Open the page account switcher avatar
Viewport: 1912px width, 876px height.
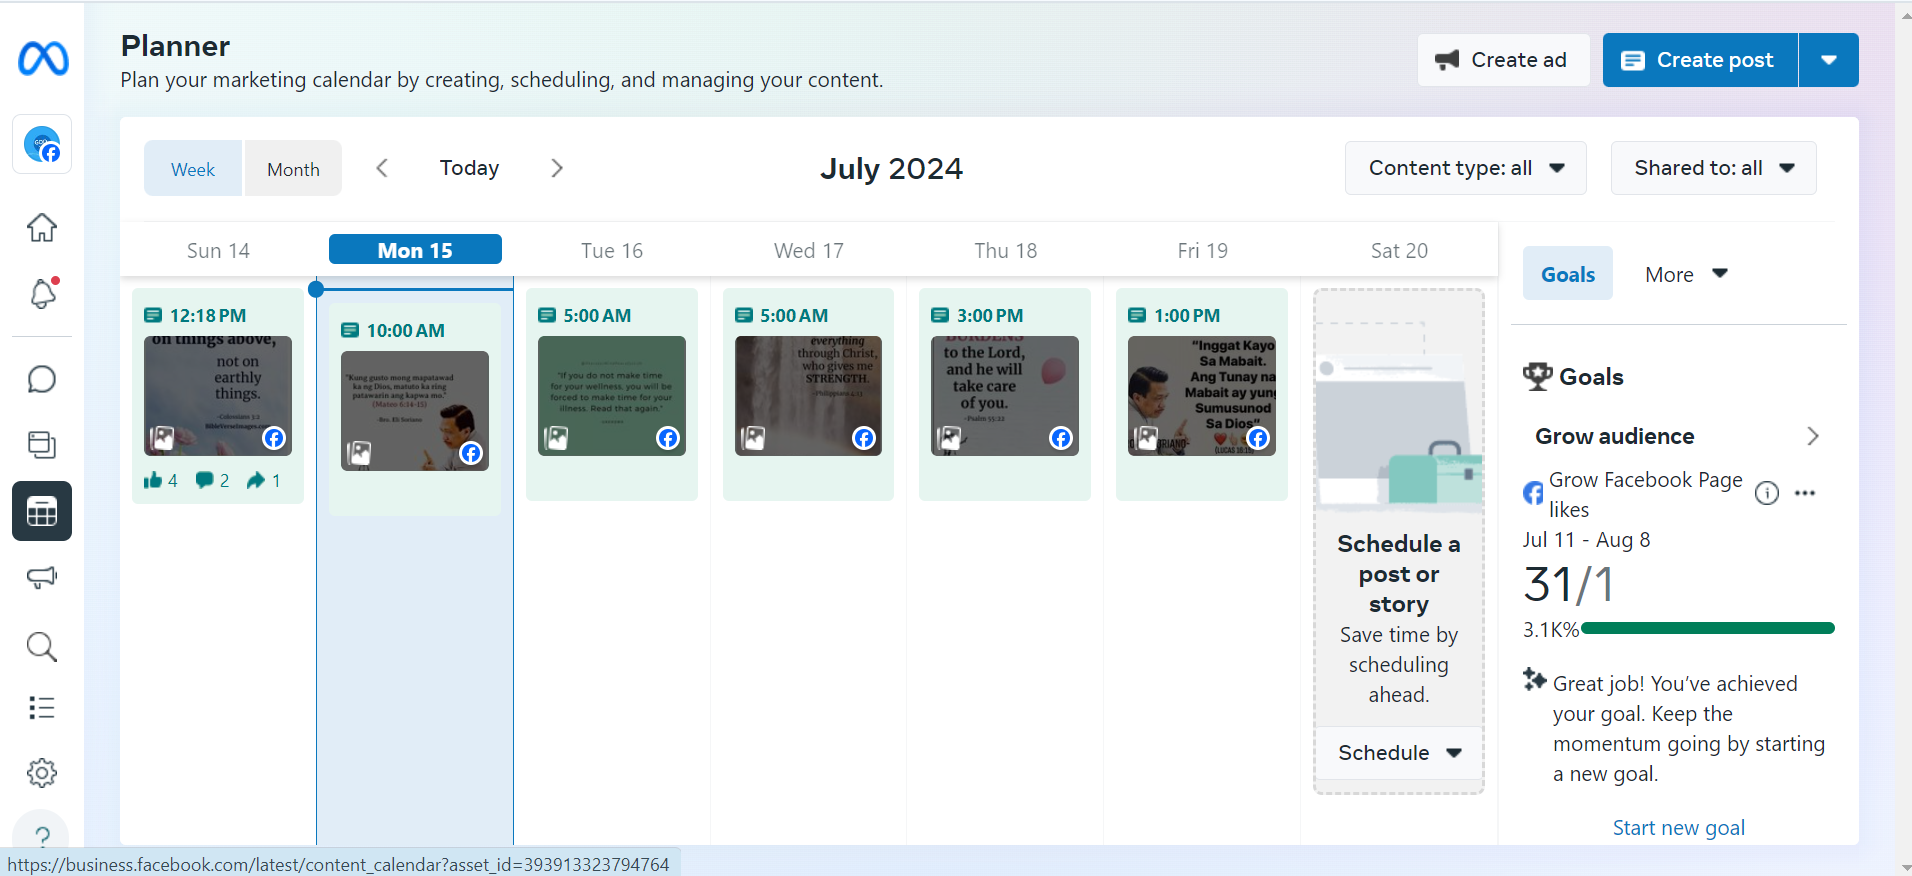click(42, 144)
